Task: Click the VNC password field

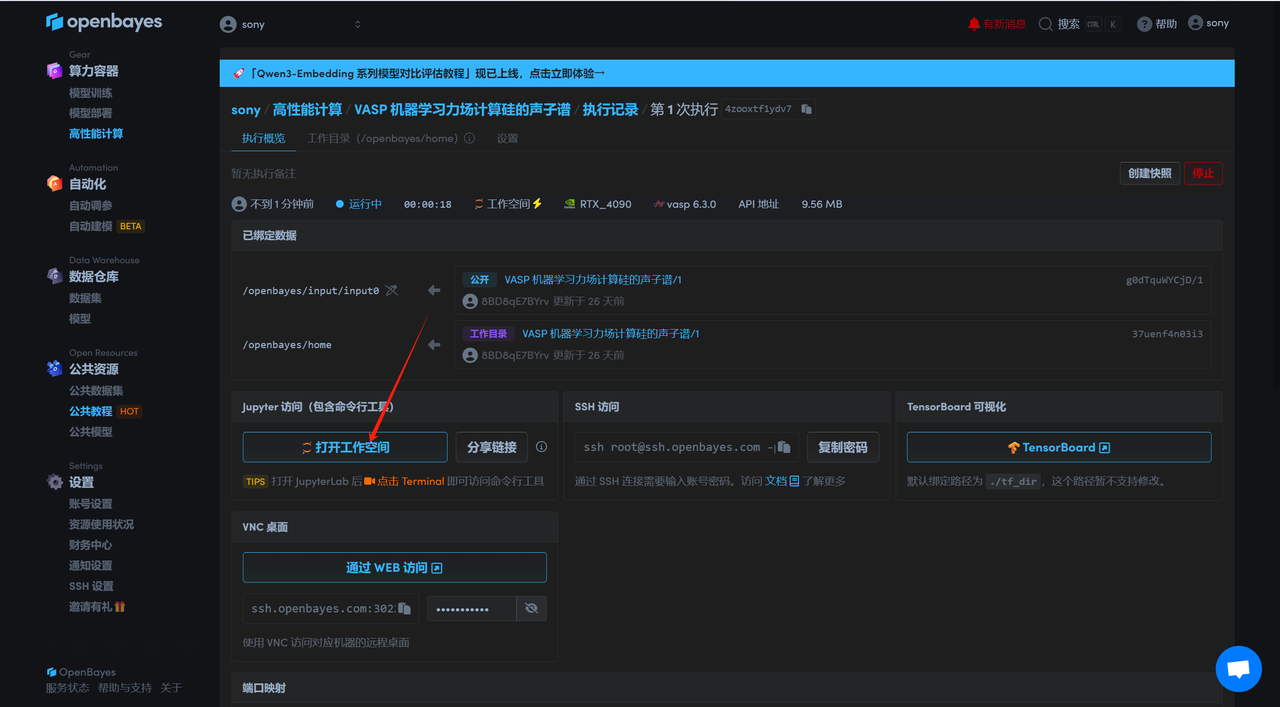Action: click(x=471, y=608)
